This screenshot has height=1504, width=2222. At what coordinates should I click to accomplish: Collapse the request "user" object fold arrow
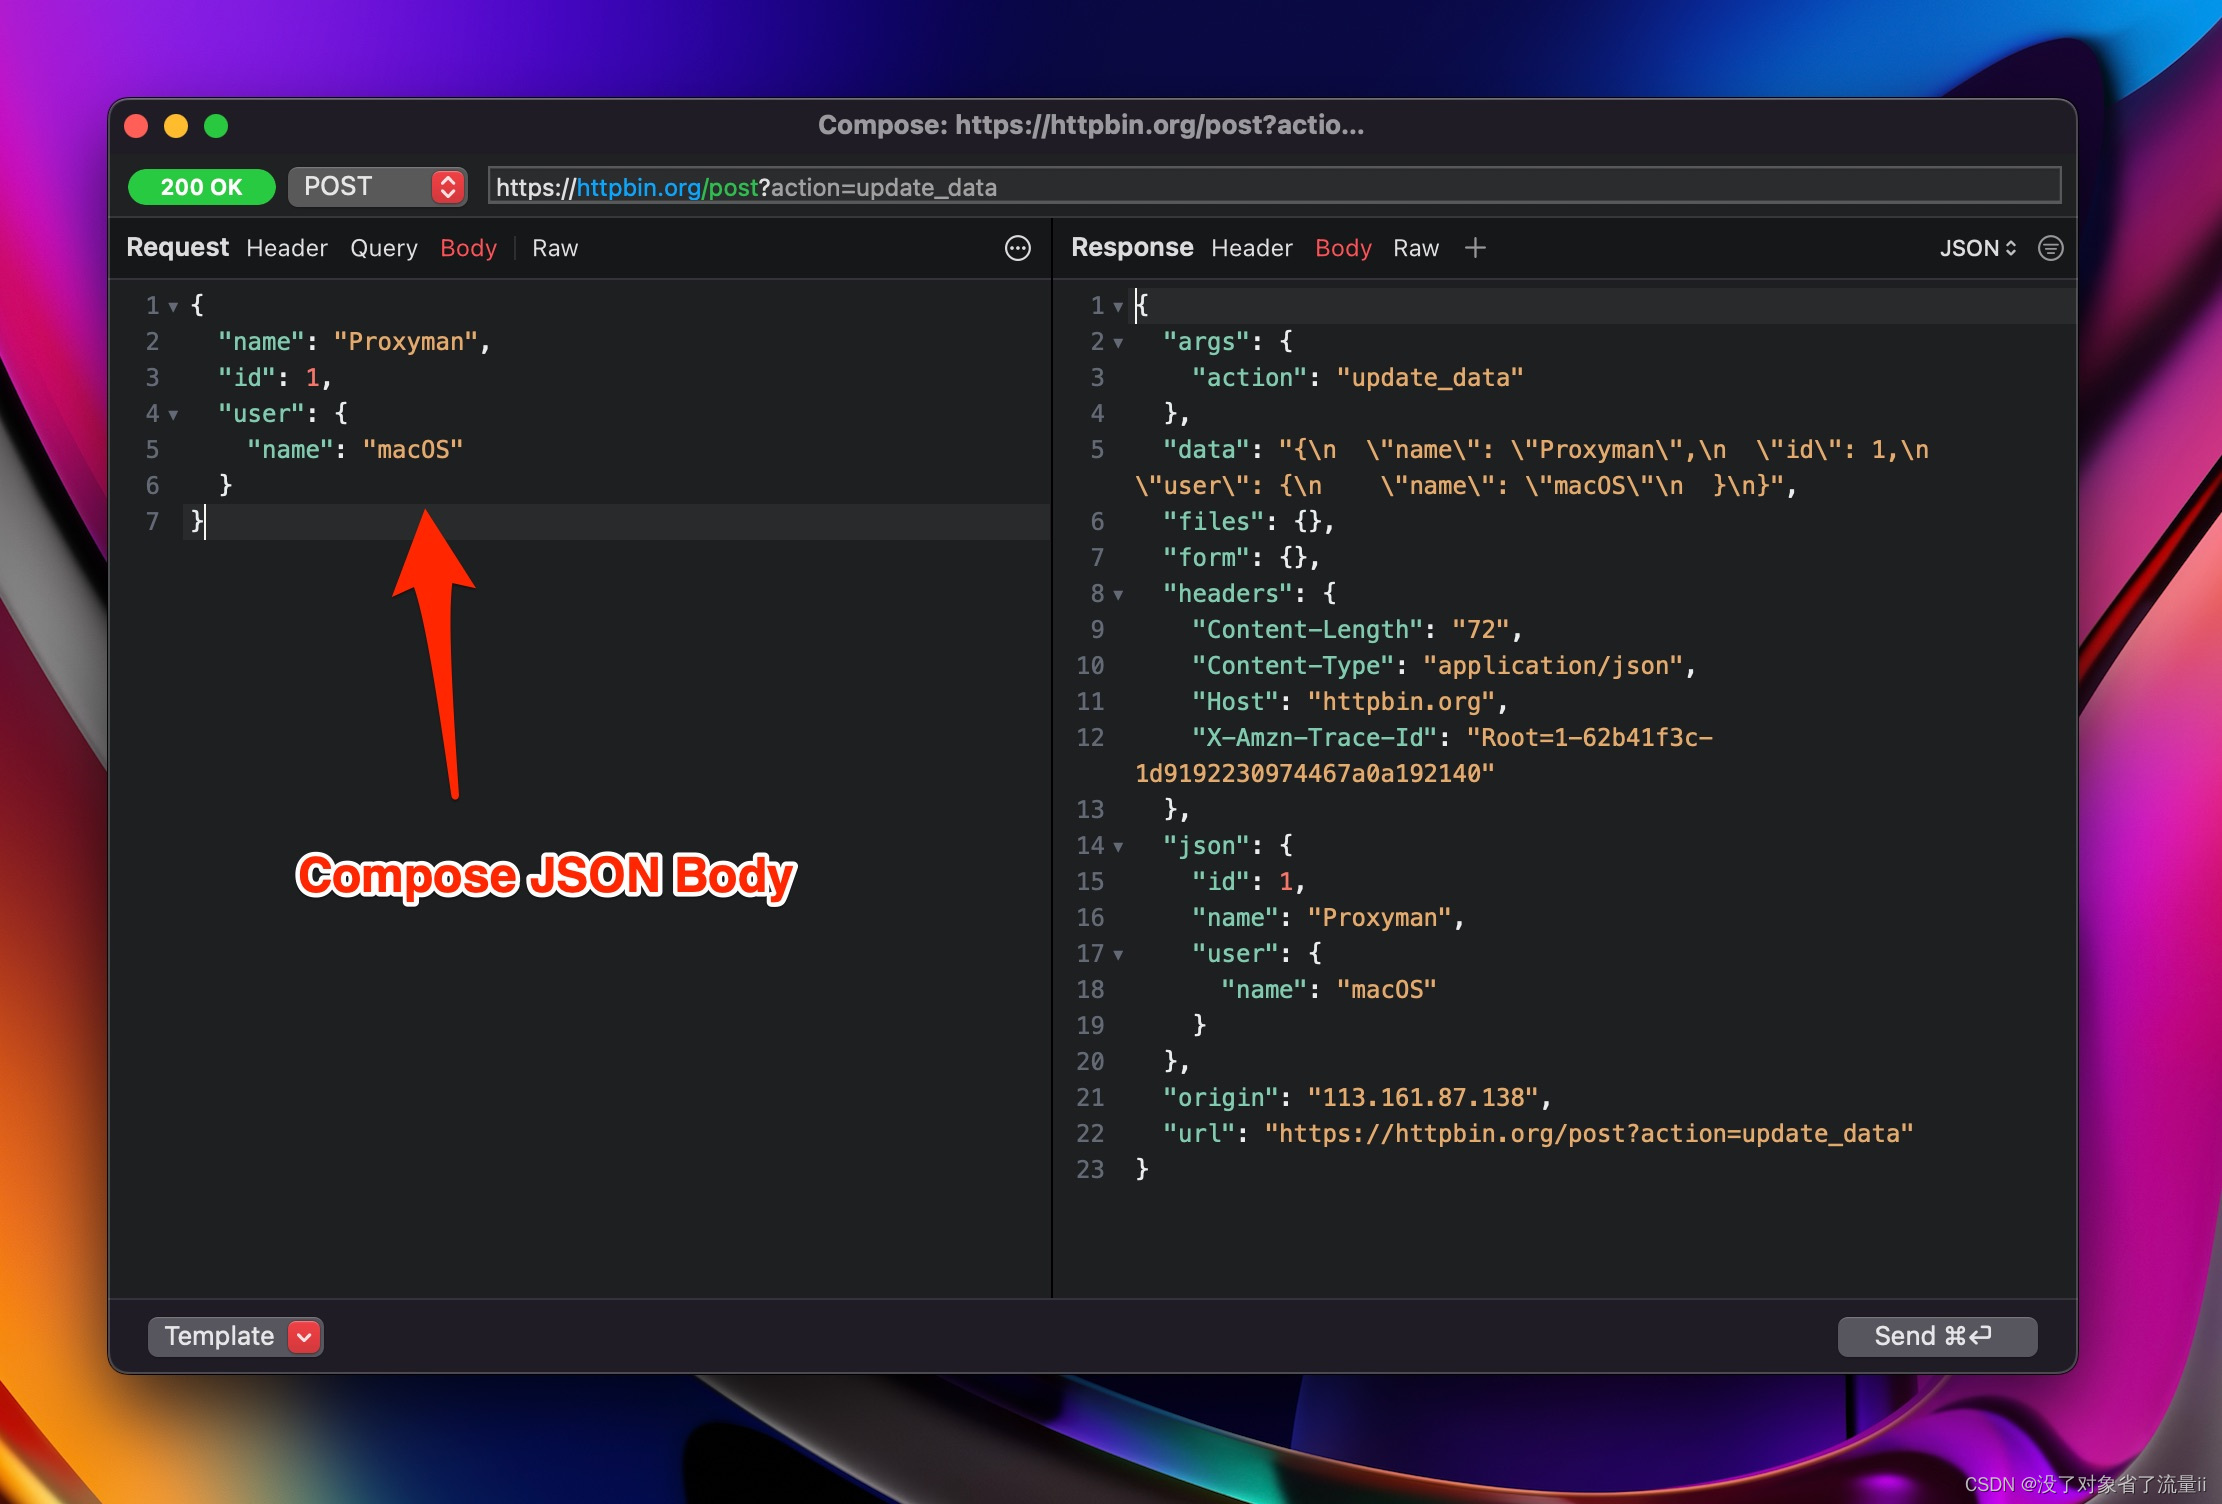(x=173, y=414)
